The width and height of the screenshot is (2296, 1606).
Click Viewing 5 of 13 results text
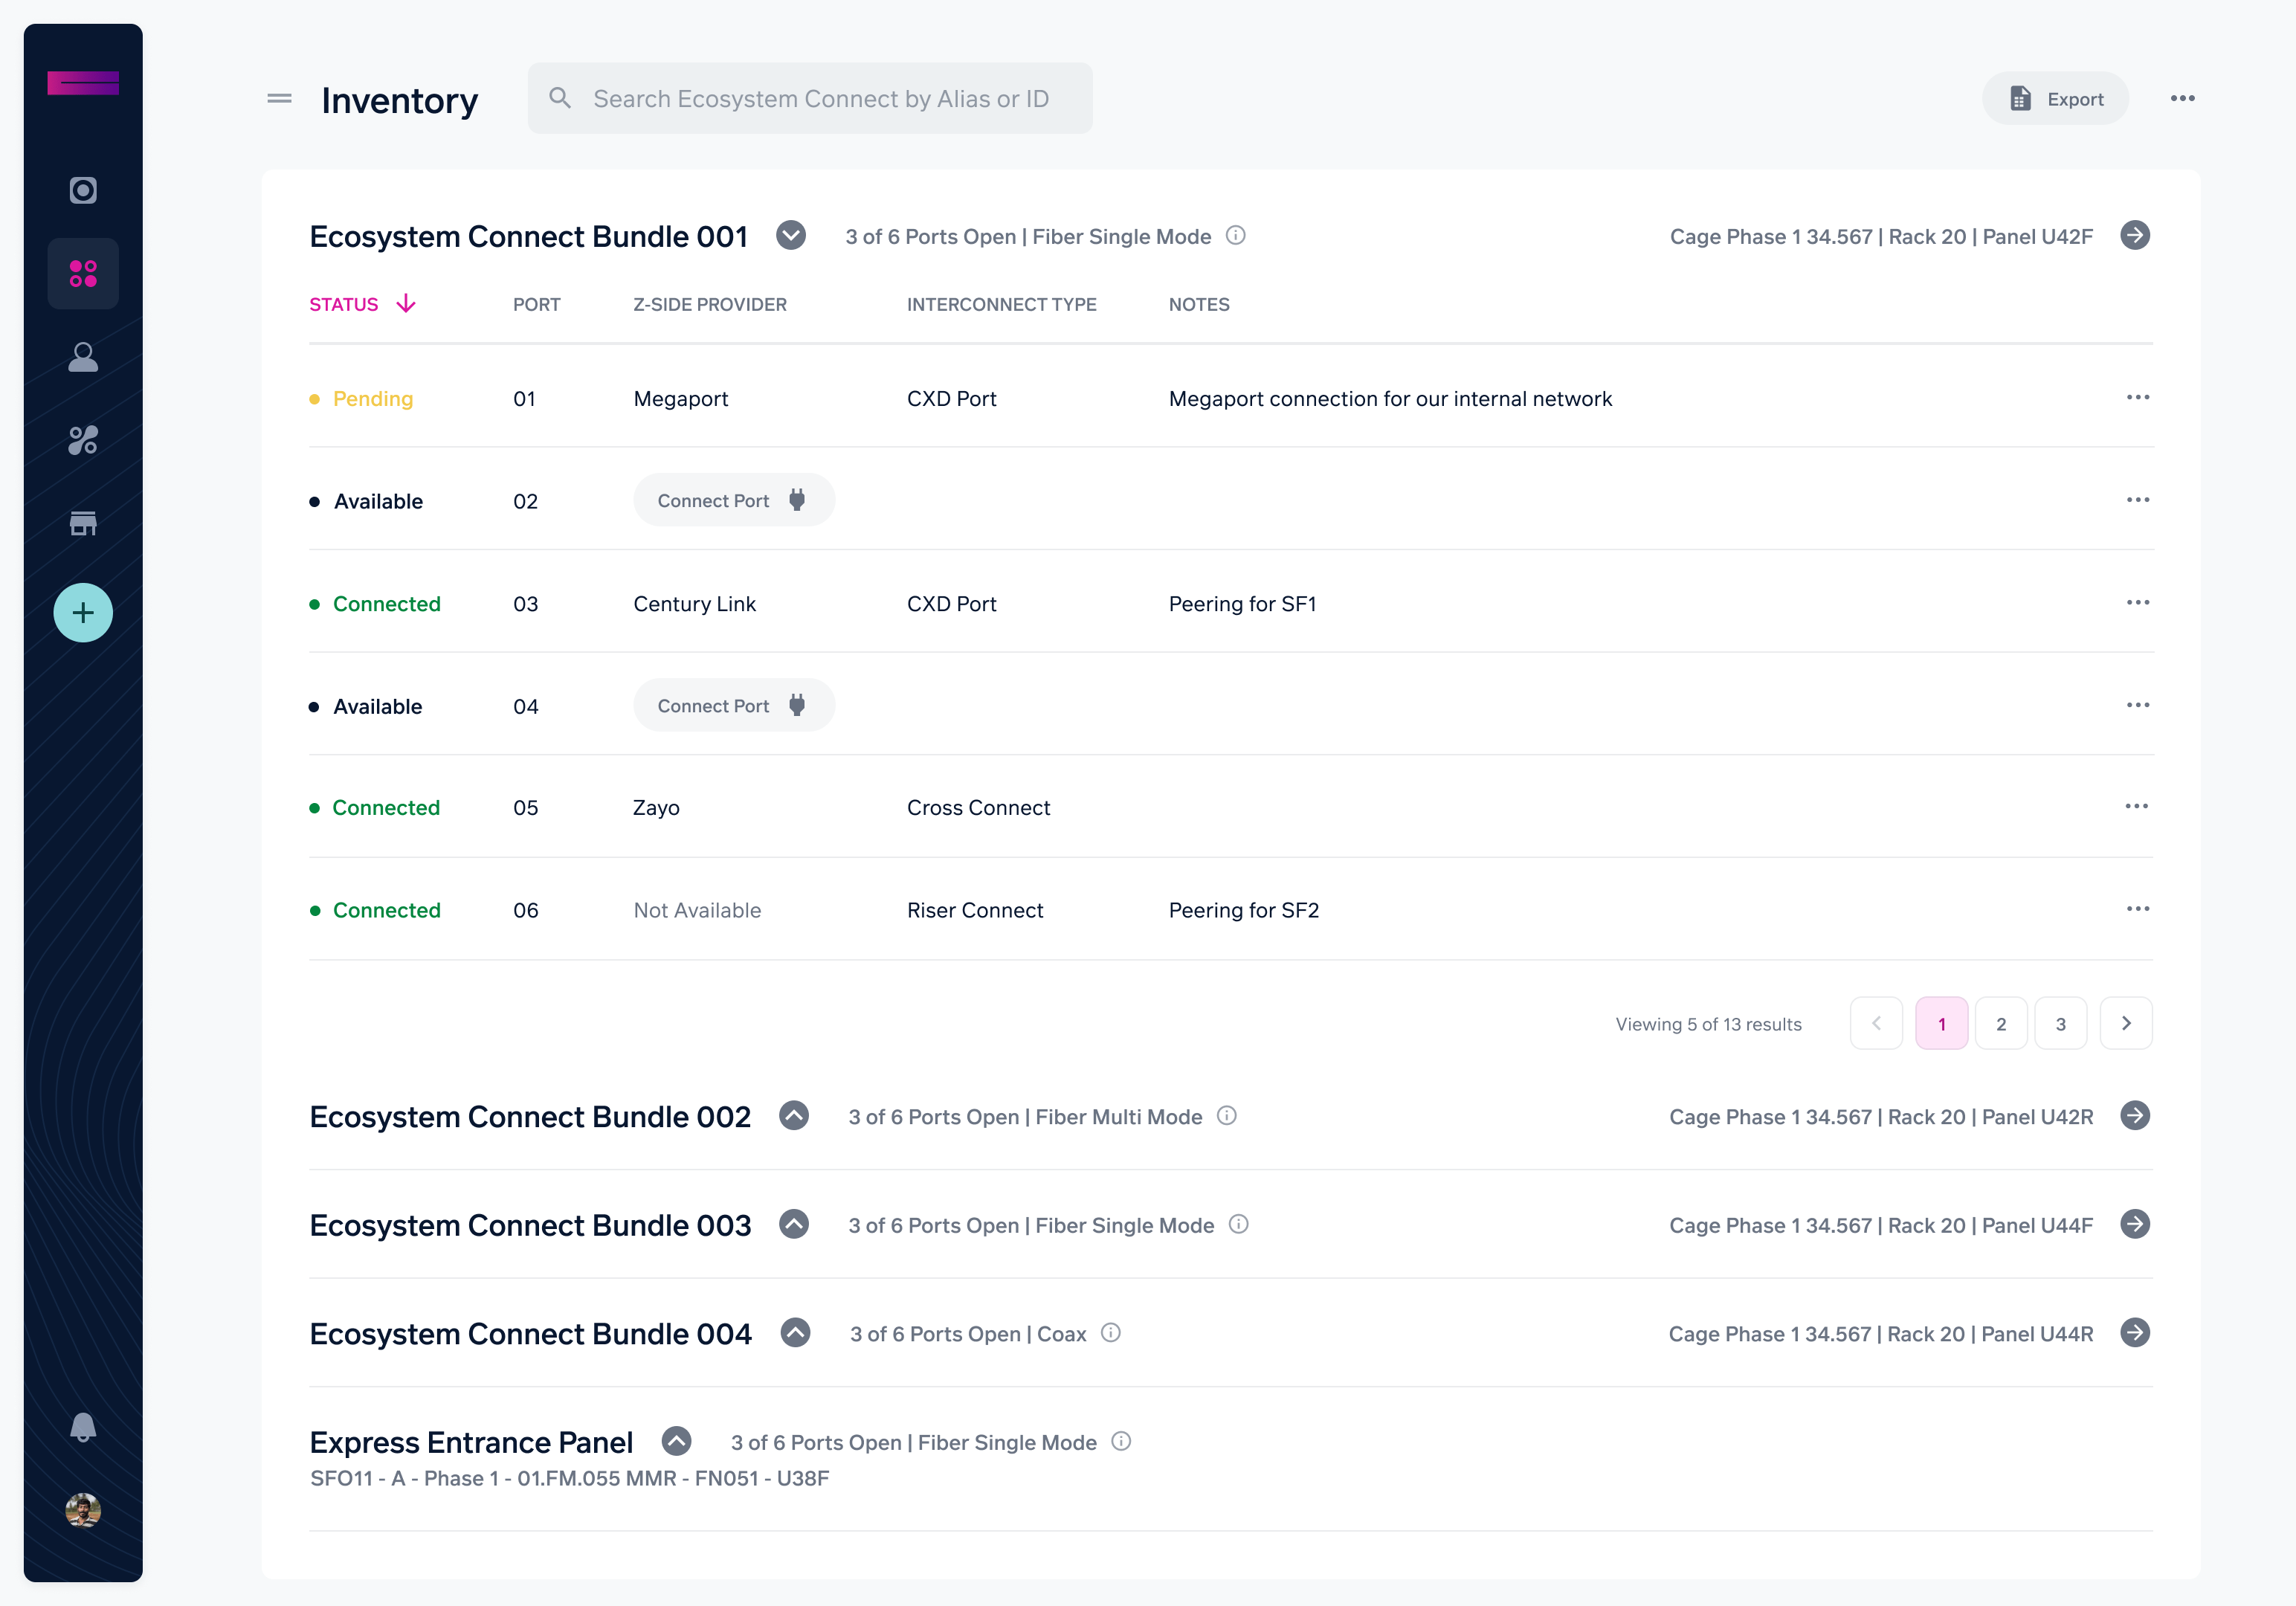tap(1708, 1024)
